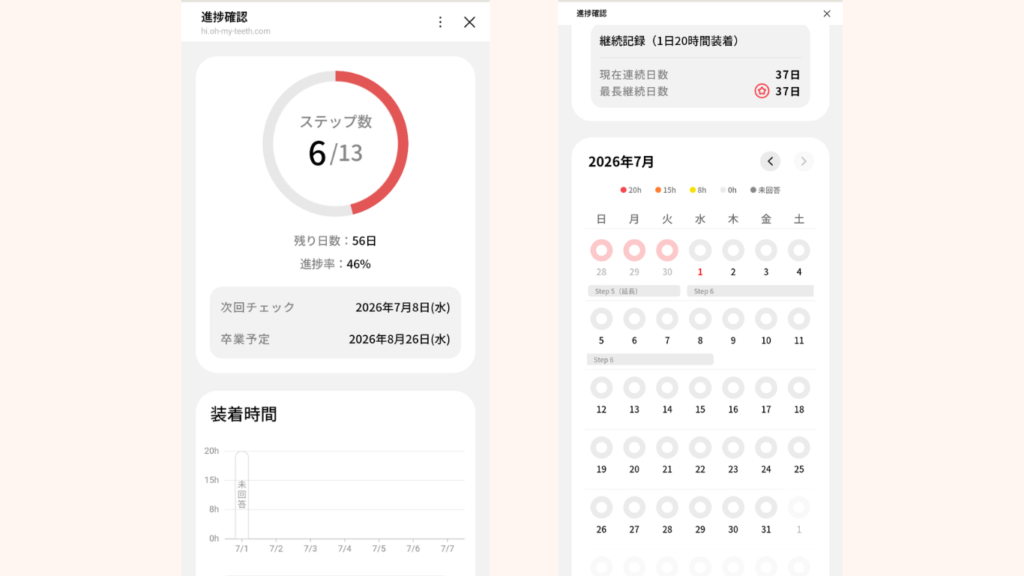Select the July 22 circle

[x=700, y=447]
